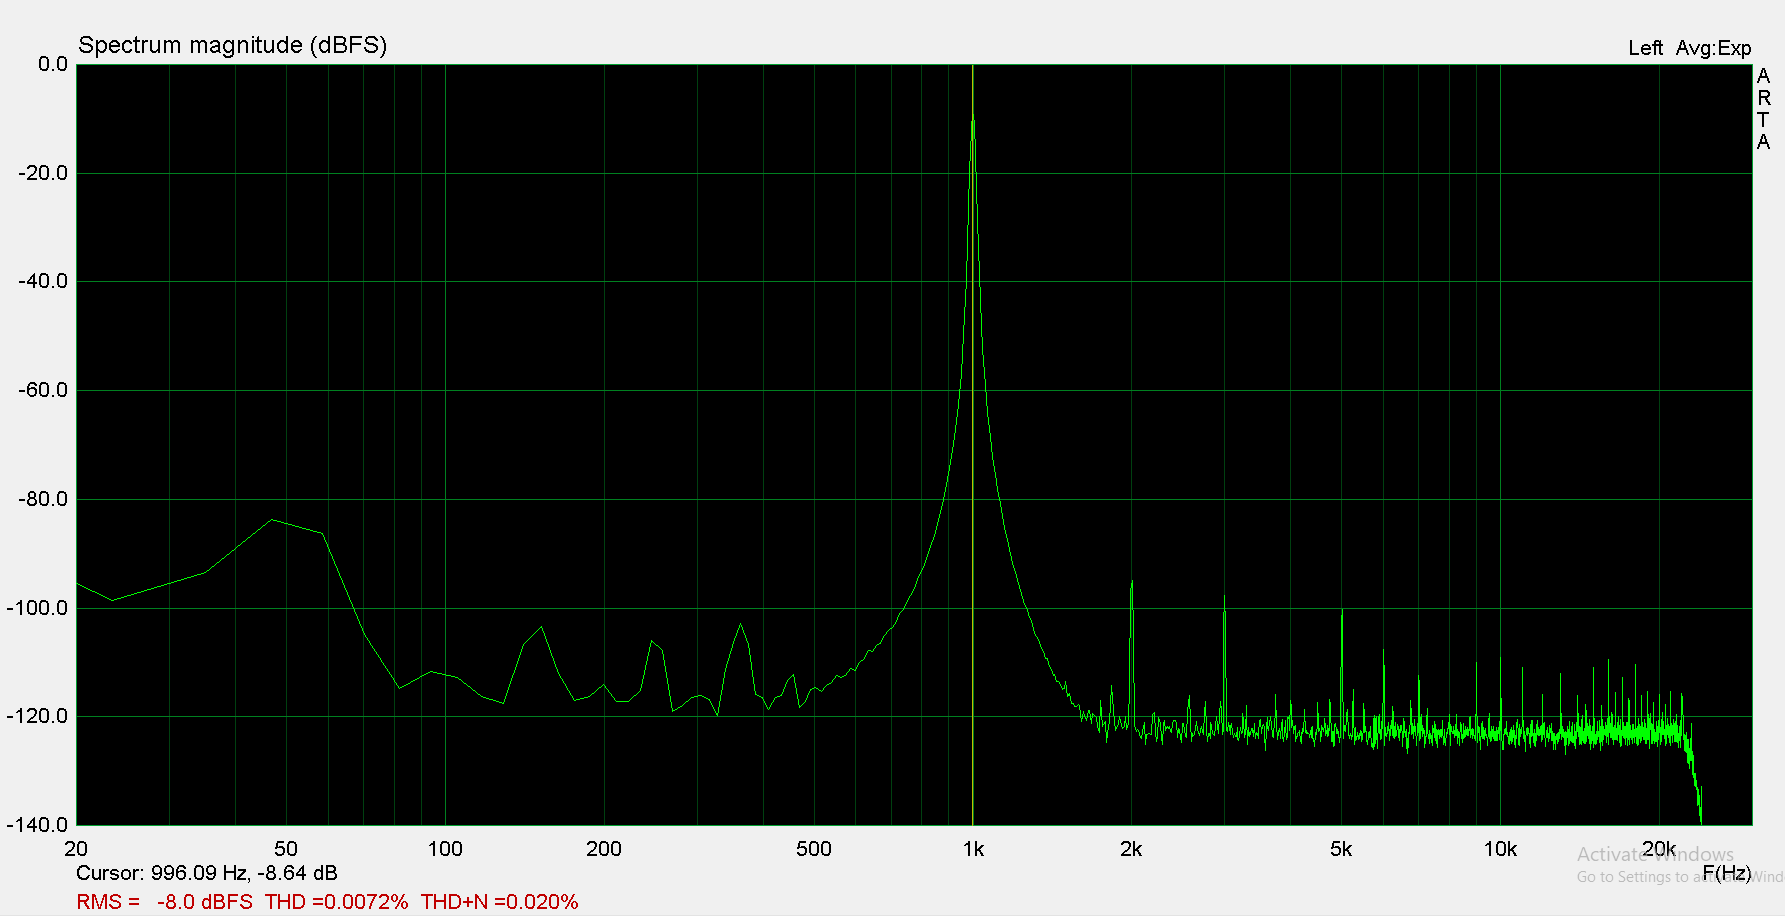This screenshot has width=1785, height=916.
Task: Click the 'F(Hz)' axis unit label
Action: pyautogui.click(x=1727, y=873)
